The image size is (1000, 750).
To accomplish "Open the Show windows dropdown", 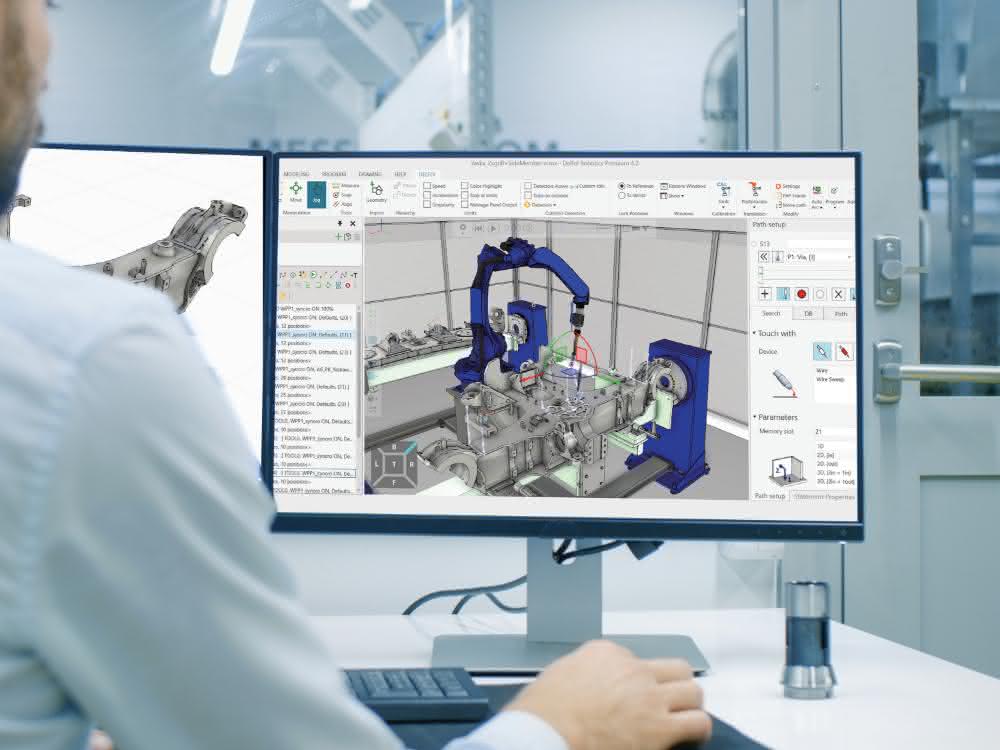I will point(672,196).
